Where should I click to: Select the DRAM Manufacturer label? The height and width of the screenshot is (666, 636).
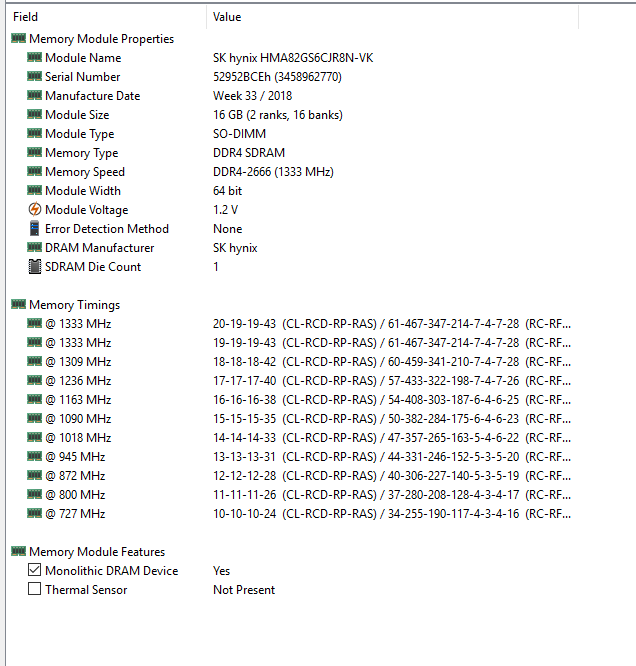100,248
